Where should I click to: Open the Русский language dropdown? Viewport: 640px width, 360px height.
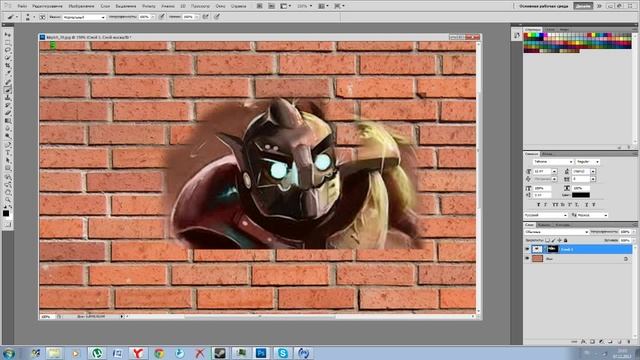click(546, 215)
